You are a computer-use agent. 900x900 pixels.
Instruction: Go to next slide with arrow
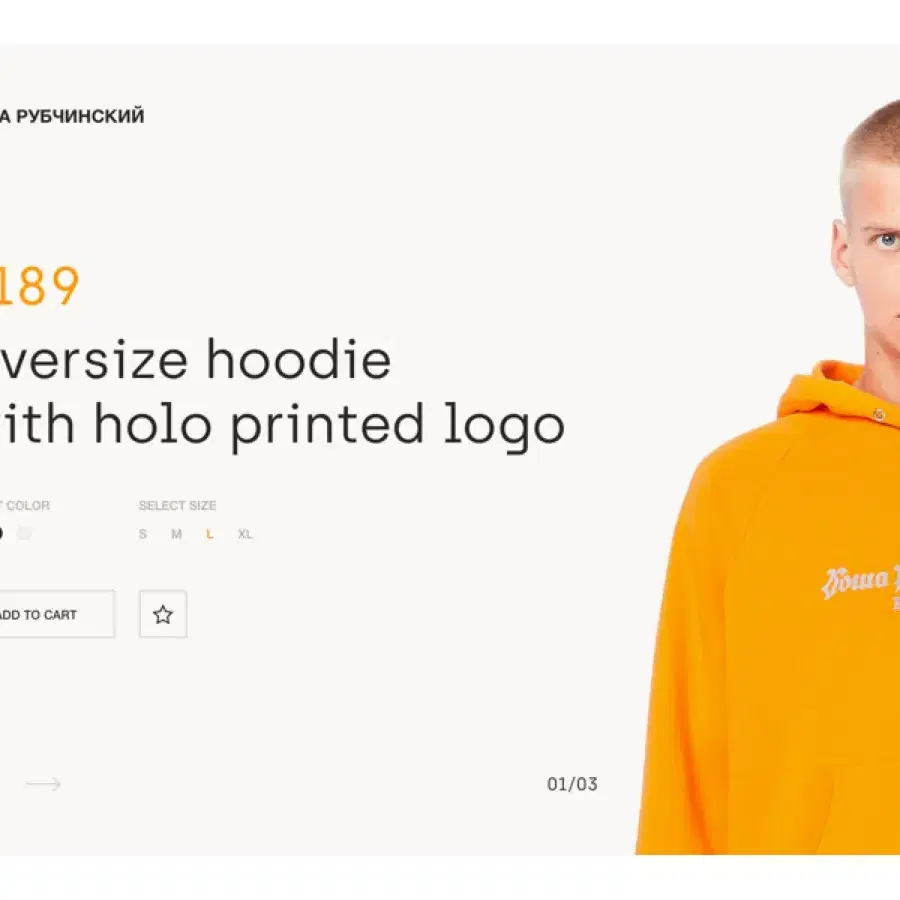[x=44, y=784]
